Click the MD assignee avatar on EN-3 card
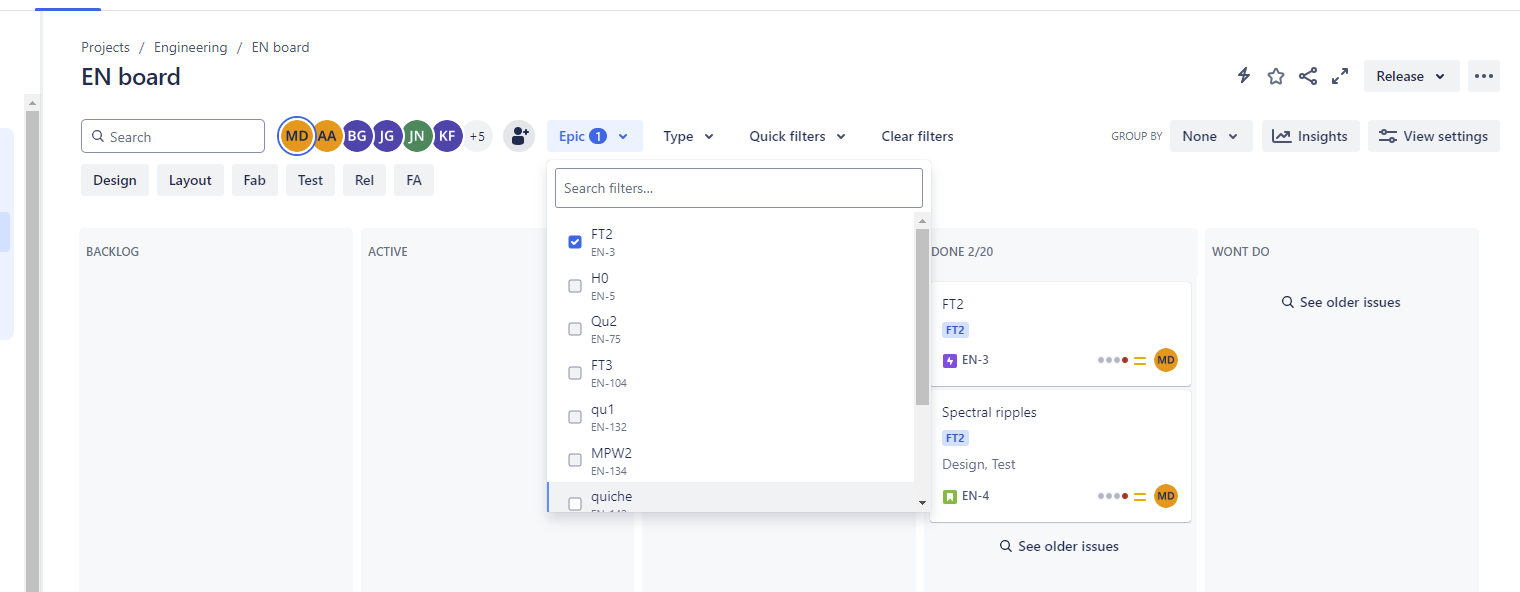The width and height of the screenshot is (1520, 592). pos(1166,360)
